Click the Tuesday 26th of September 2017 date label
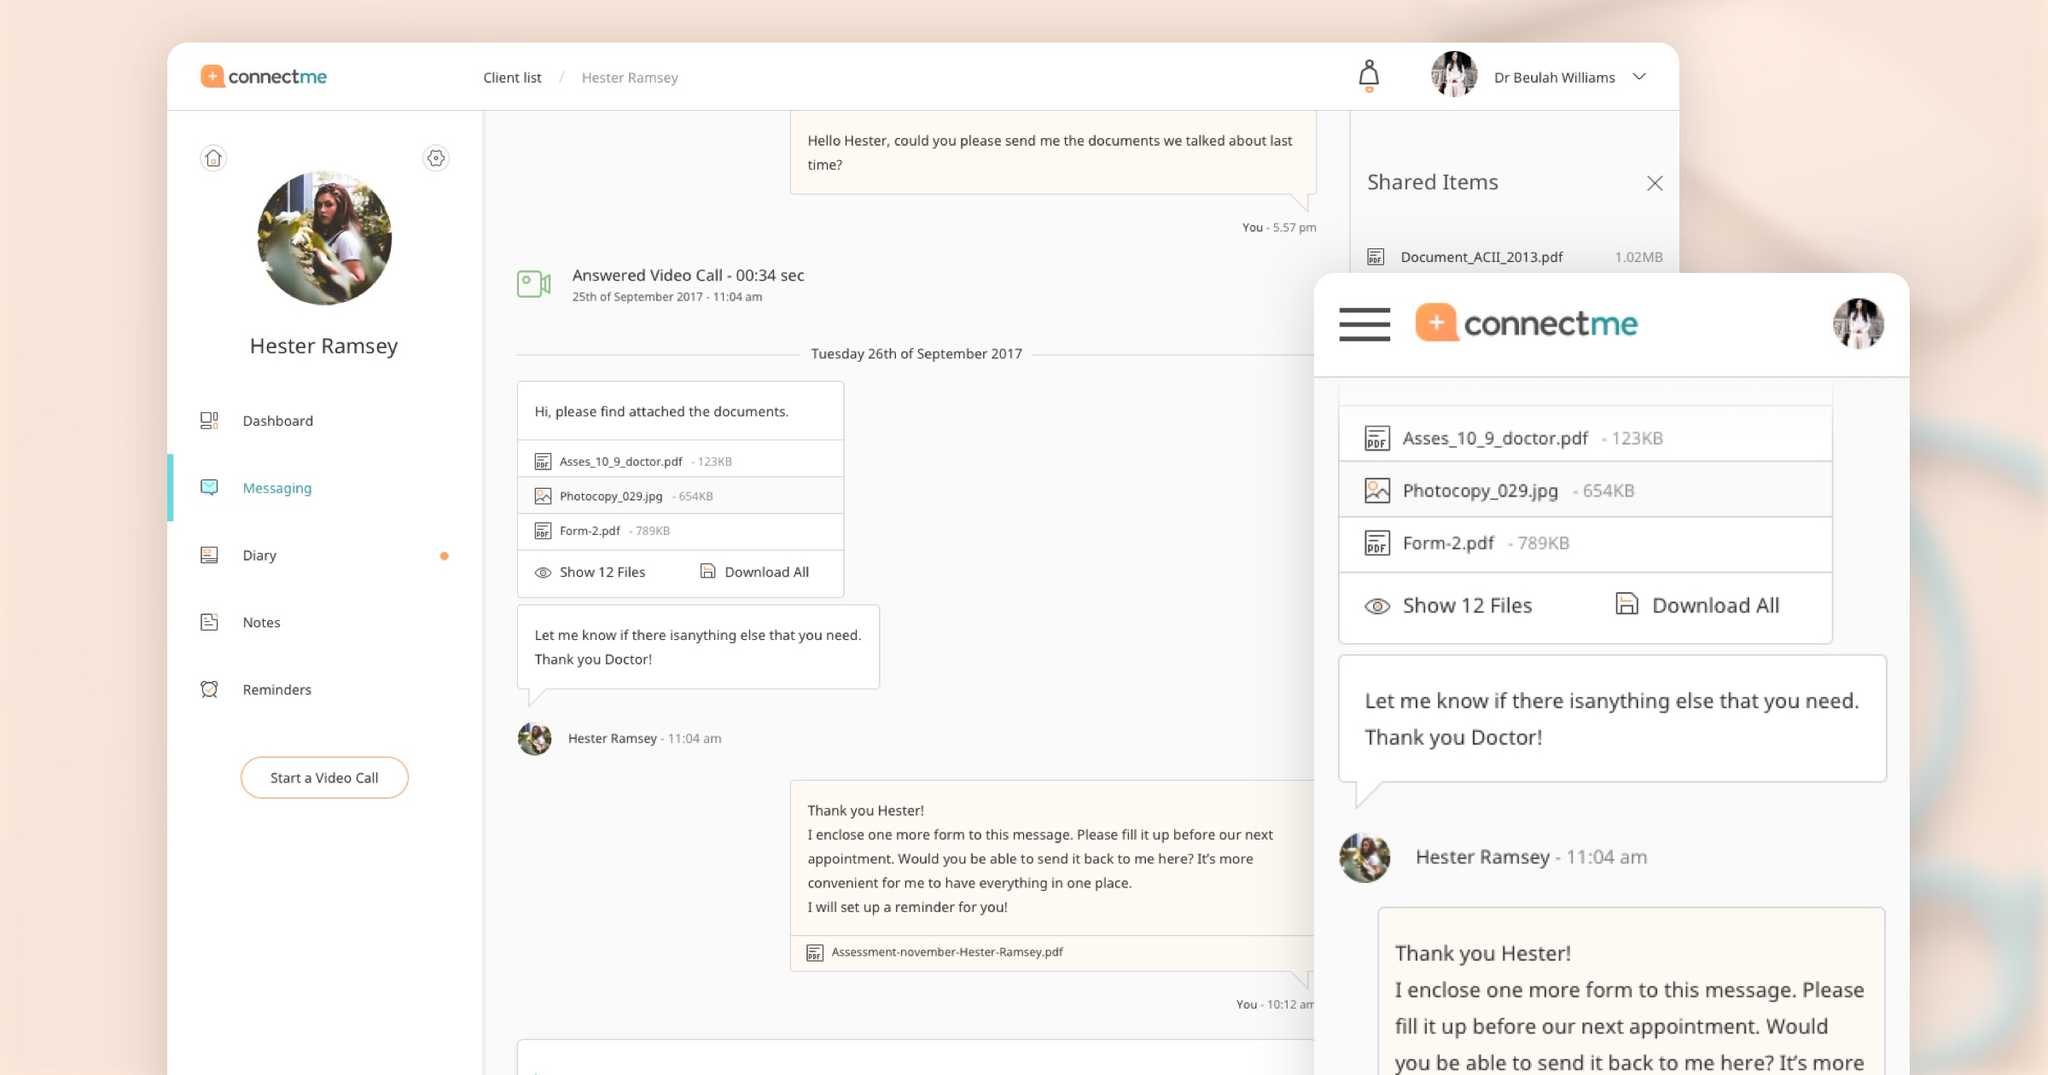2048x1075 pixels. tap(916, 354)
